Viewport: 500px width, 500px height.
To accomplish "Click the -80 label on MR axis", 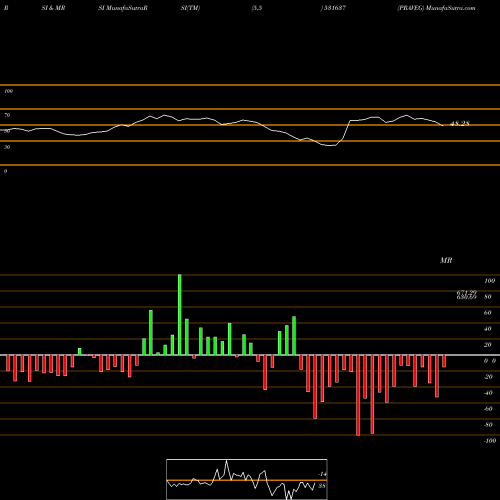I will (x=488, y=425).
